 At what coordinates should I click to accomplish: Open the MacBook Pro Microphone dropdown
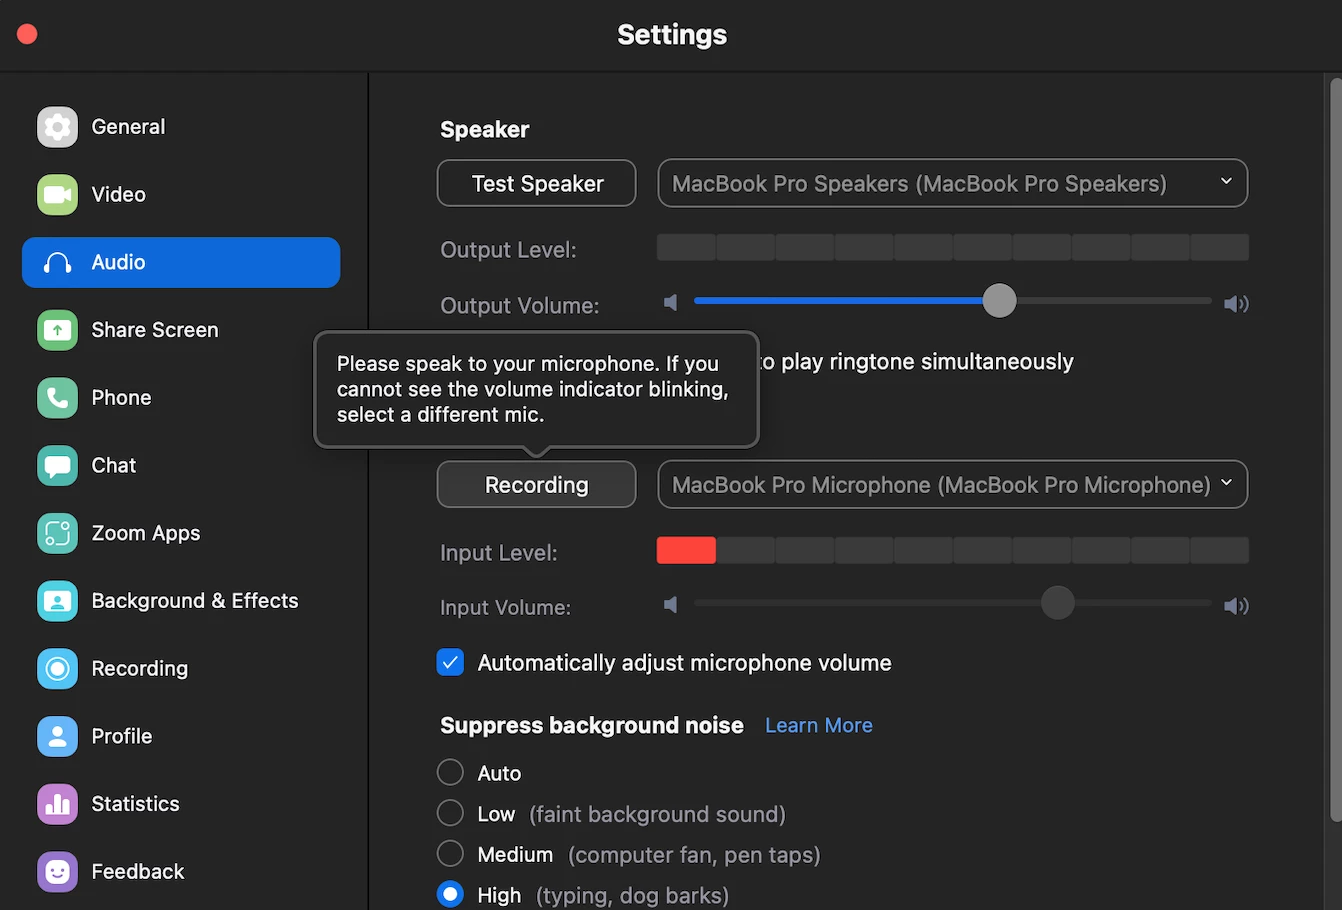(953, 485)
